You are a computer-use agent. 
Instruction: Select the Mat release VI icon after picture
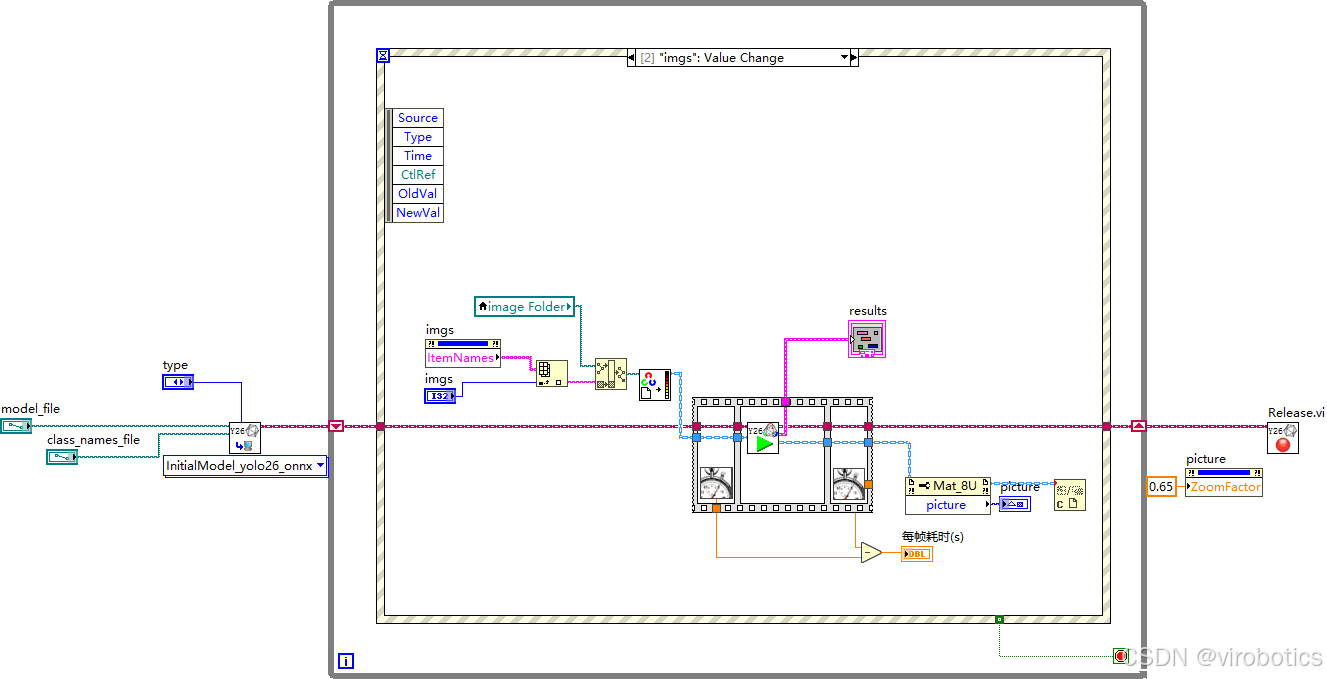(1070, 495)
